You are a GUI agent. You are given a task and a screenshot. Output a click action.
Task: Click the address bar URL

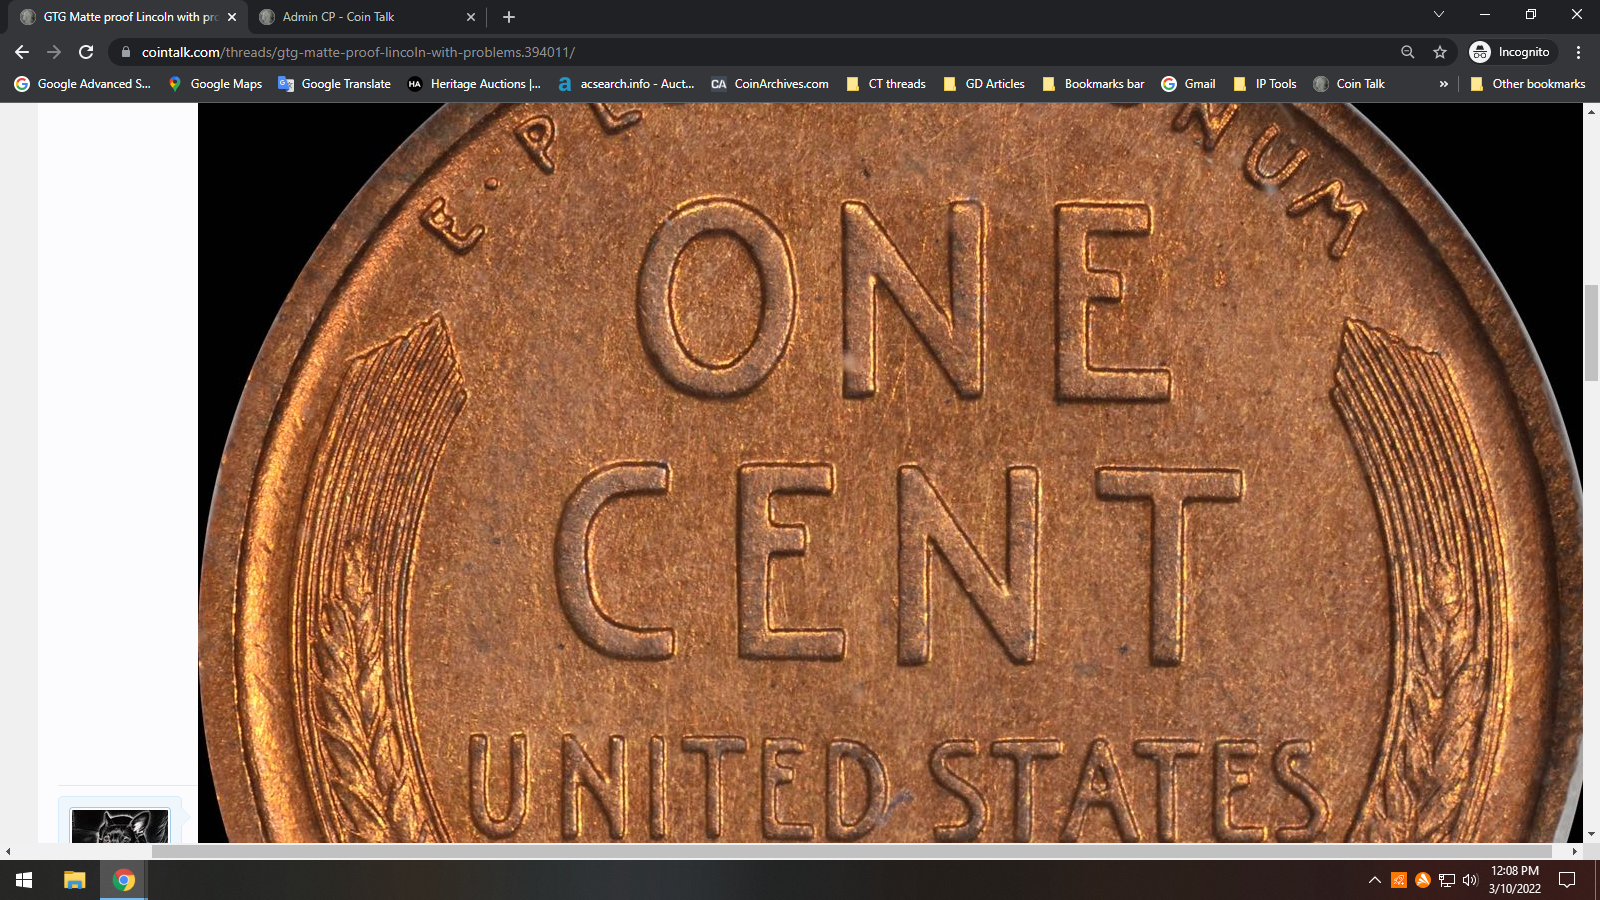pyautogui.click(x=358, y=52)
